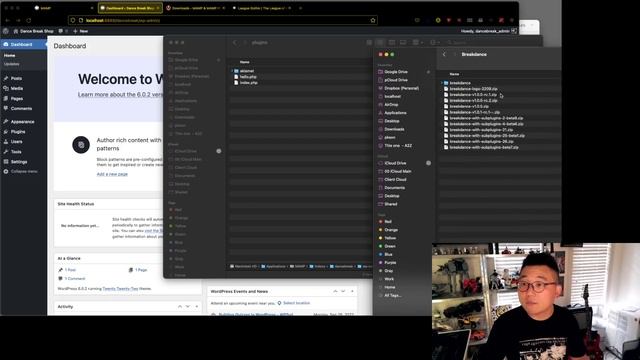This screenshot has height=360, width=640.
Task: Open Comments in WordPress admin sidebar
Action: point(21,109)
